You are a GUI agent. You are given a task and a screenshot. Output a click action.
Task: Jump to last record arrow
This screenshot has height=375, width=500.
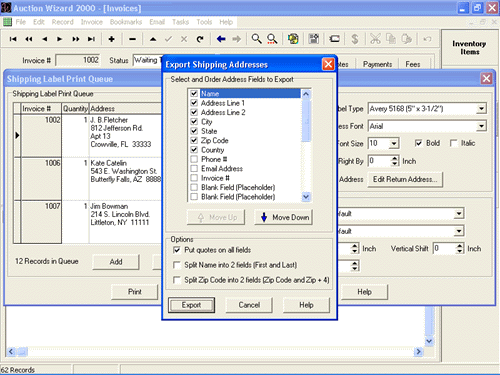[91, 39]
